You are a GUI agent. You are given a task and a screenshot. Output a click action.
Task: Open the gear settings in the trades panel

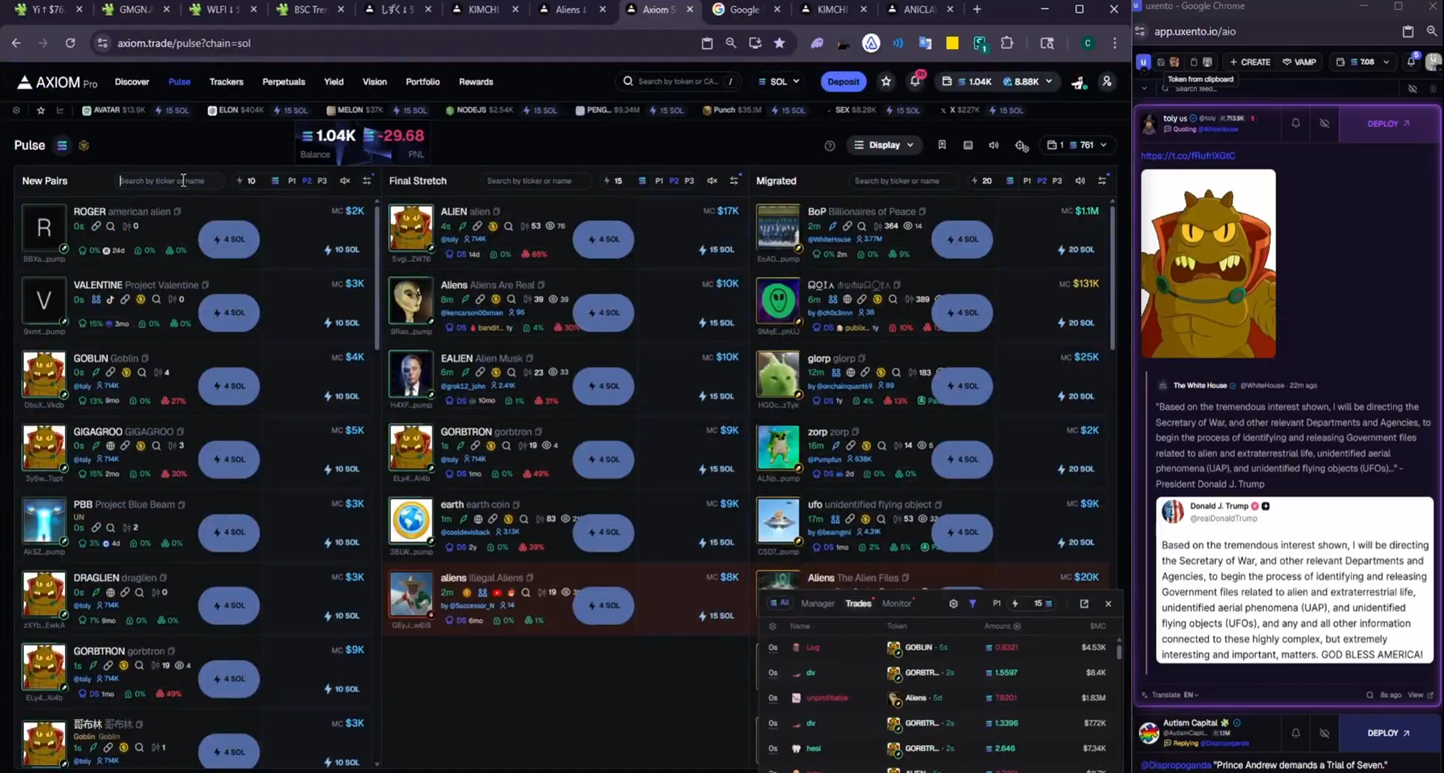coord(953,604)
